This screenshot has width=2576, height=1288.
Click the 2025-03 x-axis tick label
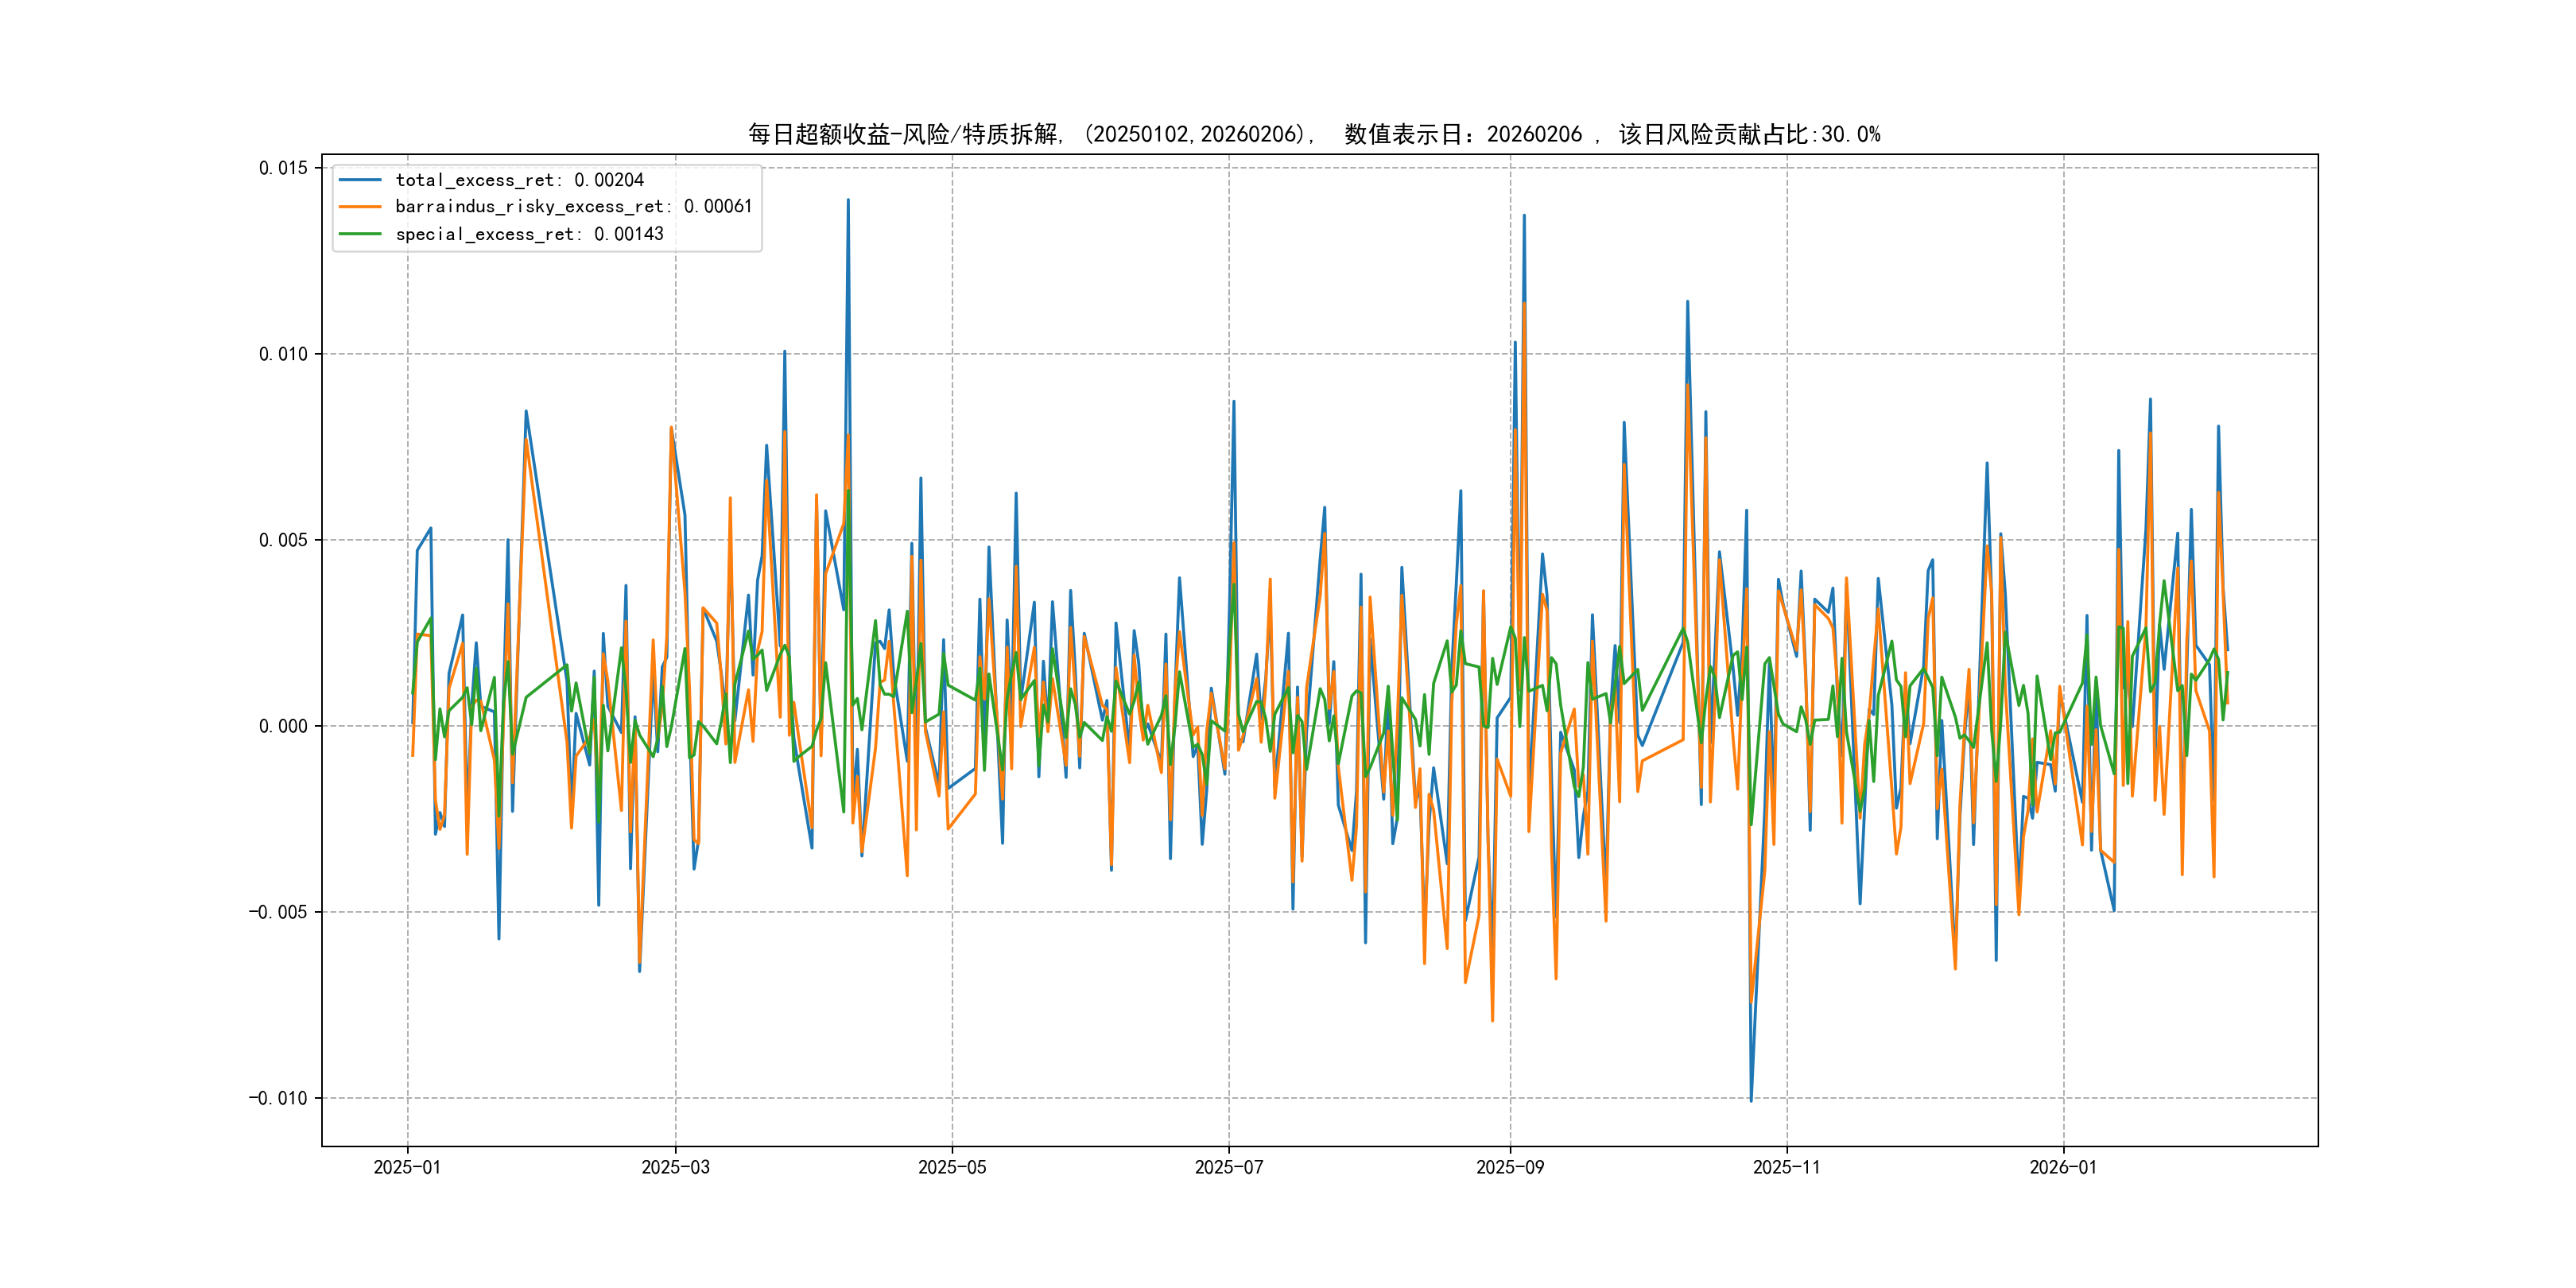[x=675, y=1167]
